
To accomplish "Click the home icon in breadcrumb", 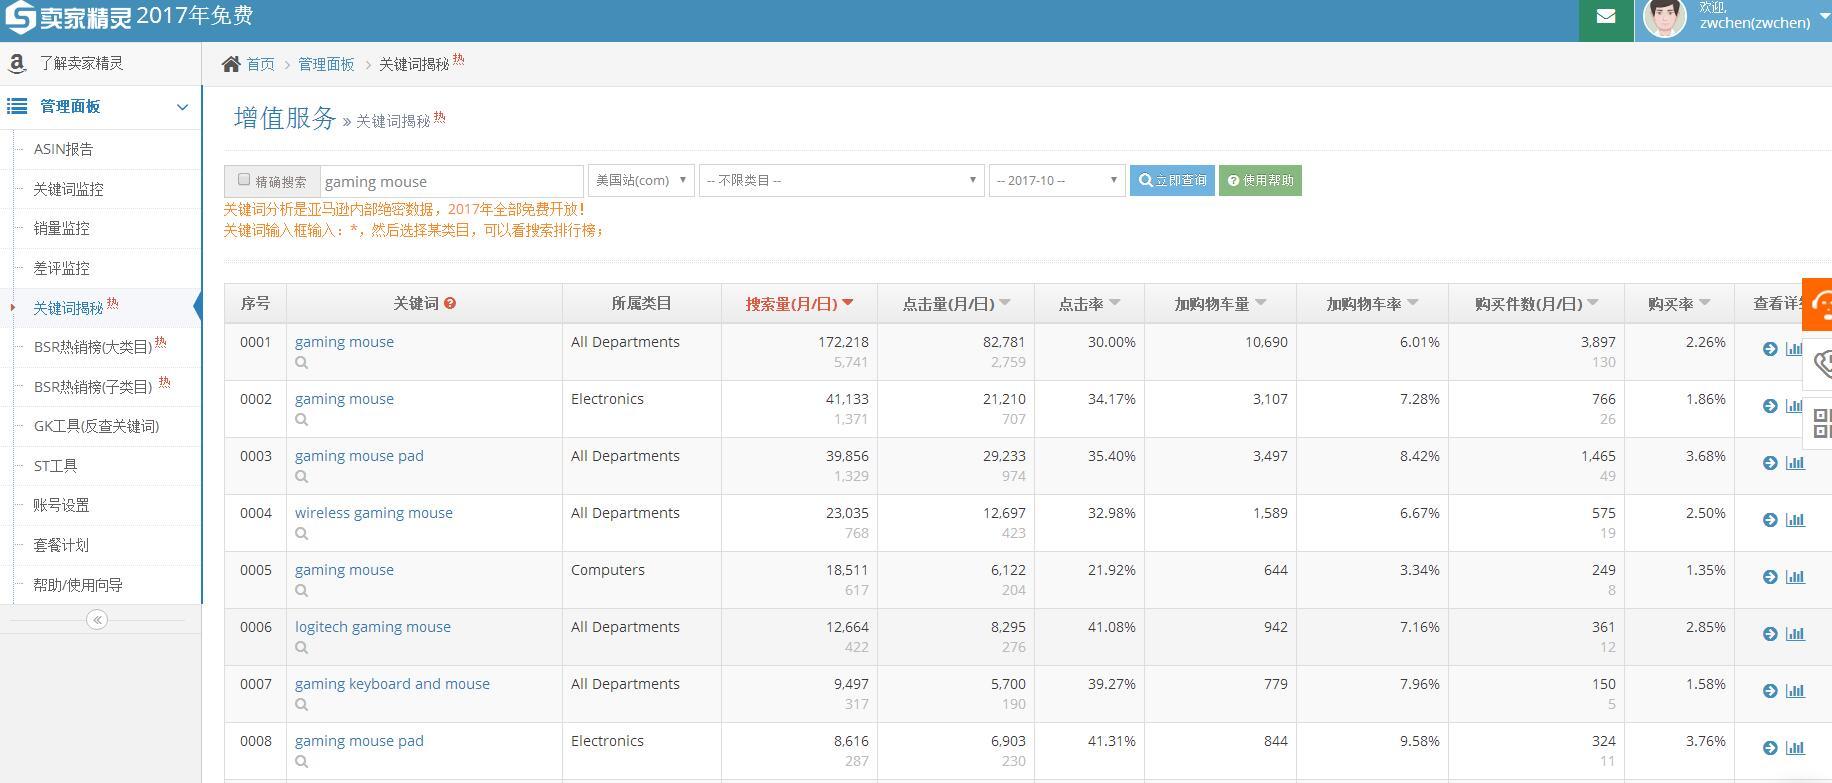I will click(231, 64).
